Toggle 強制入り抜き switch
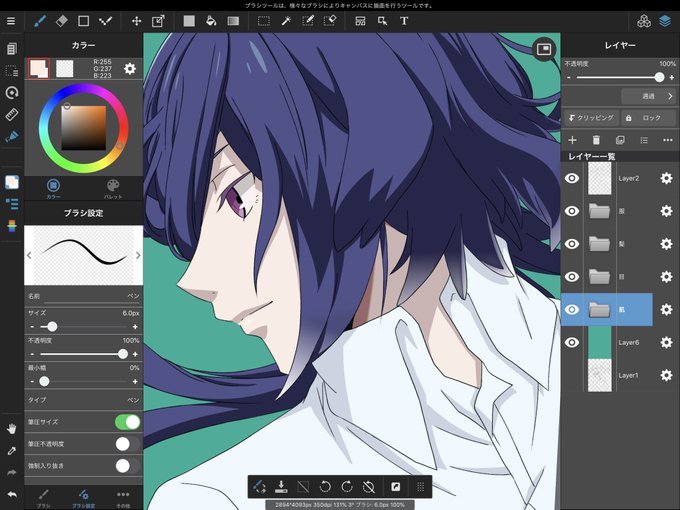The width and height of the screenshot is (680, 510). coord(128,466)
